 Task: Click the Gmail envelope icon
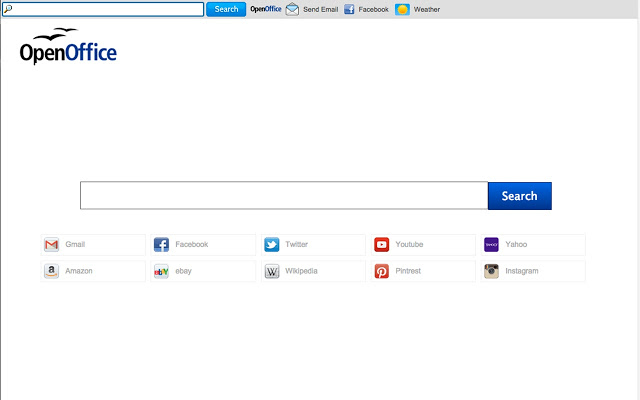pyautogui.click(x=51, y=244)
